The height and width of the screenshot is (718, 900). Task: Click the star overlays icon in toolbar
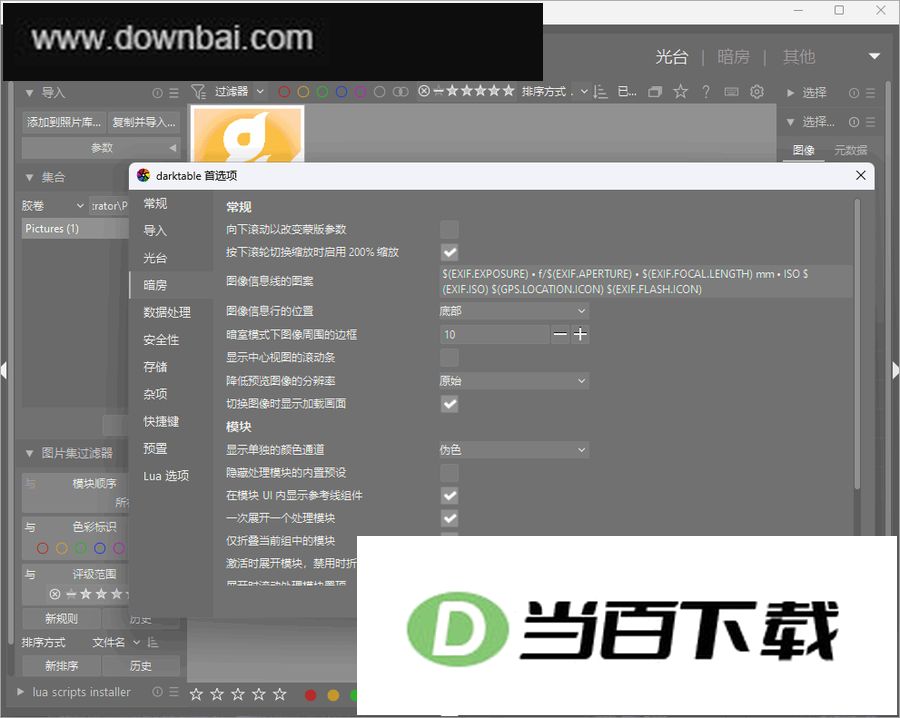coord(680,92)
